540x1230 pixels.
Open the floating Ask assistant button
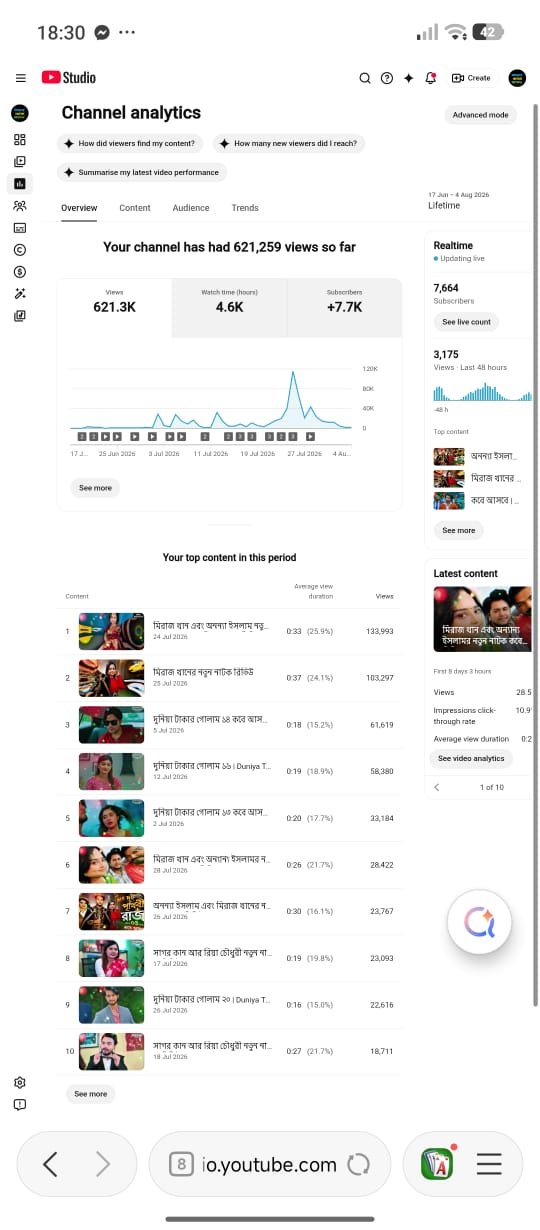(x=479, y=922)
